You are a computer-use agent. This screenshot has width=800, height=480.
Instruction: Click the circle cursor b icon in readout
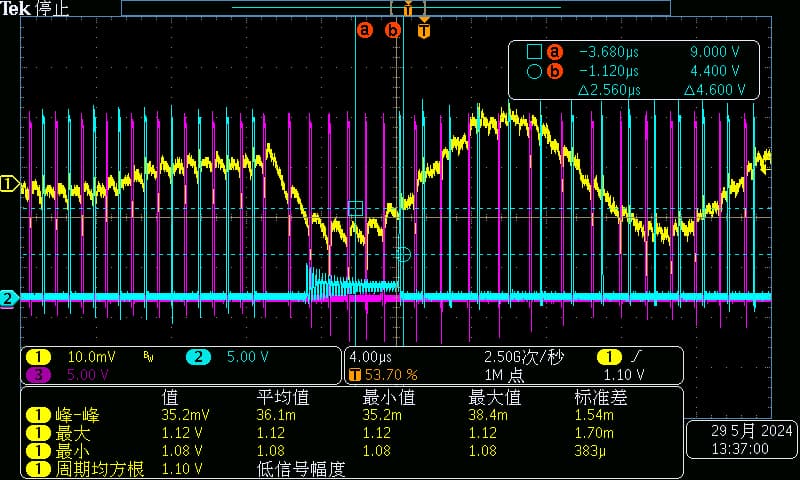coord(532,71)
